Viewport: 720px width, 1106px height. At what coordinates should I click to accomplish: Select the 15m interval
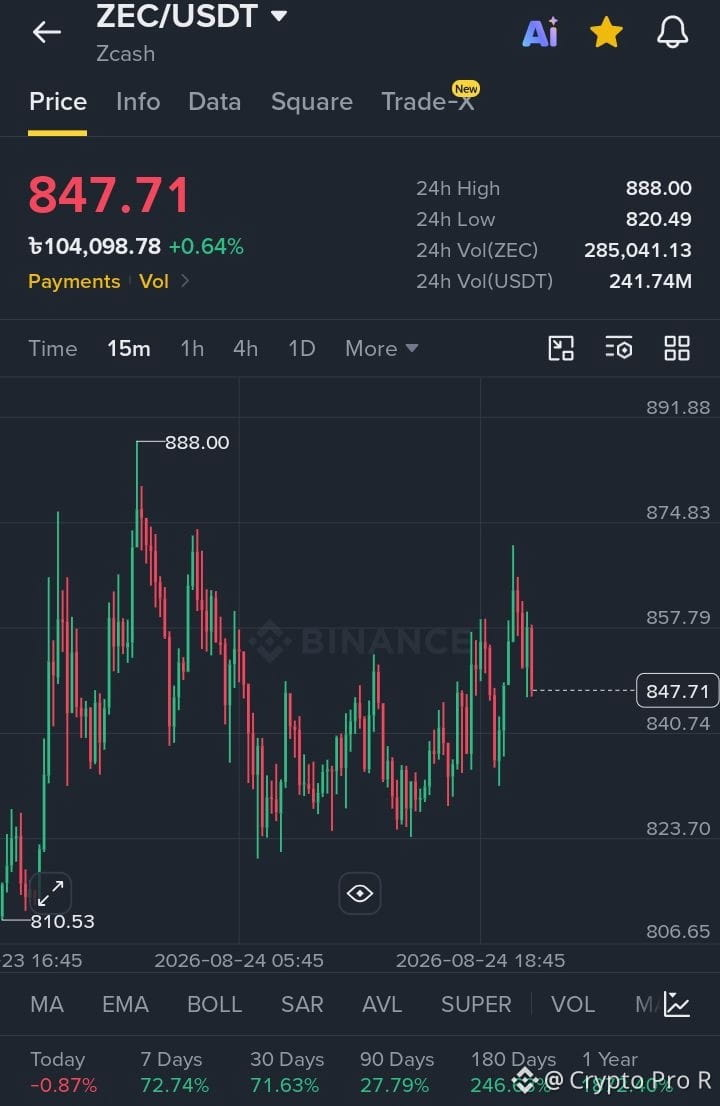pyautogui.click(x=128, y=348)
